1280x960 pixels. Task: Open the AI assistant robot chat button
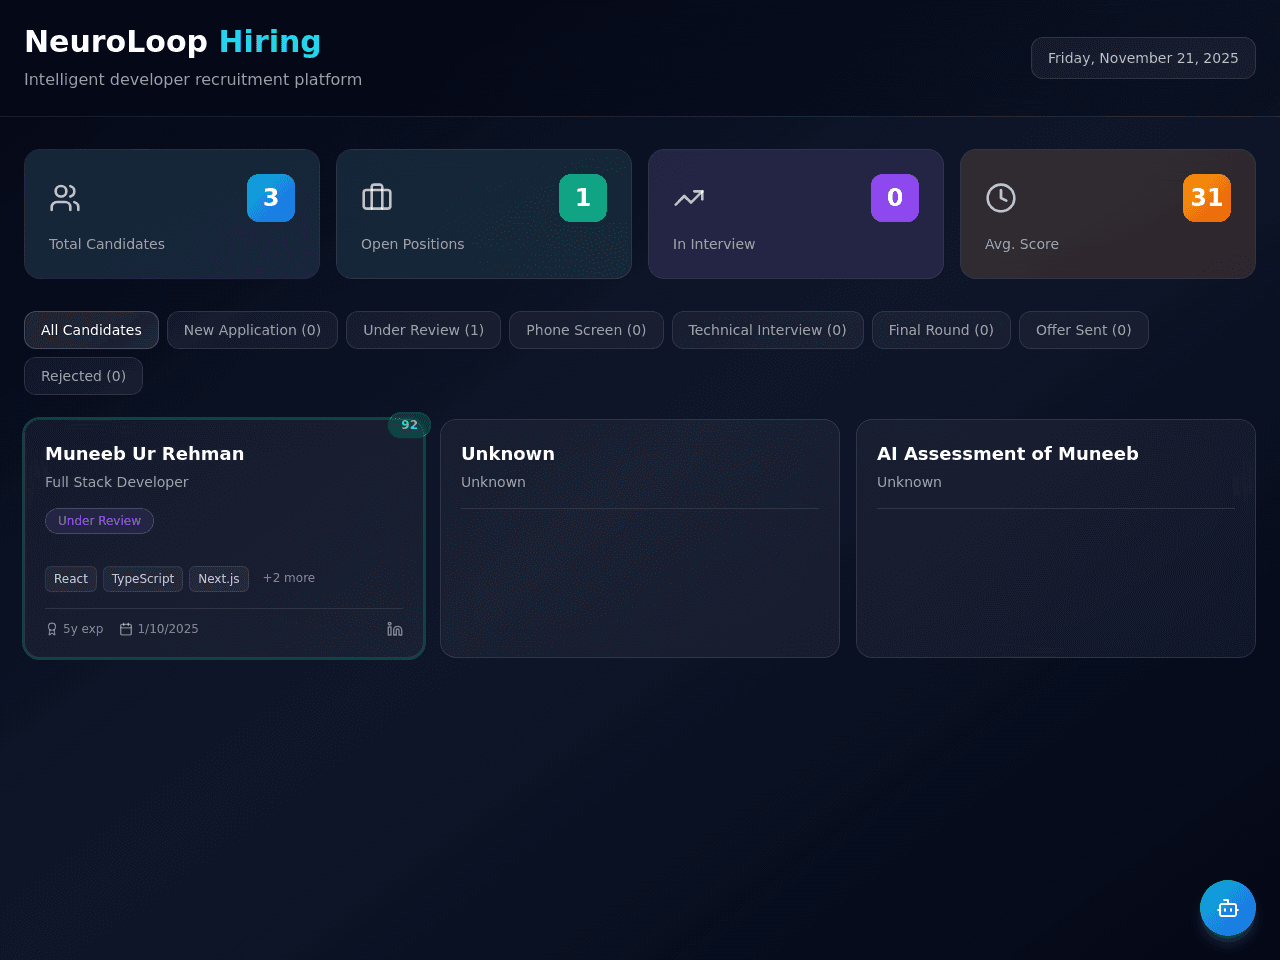click(1228, 908)
